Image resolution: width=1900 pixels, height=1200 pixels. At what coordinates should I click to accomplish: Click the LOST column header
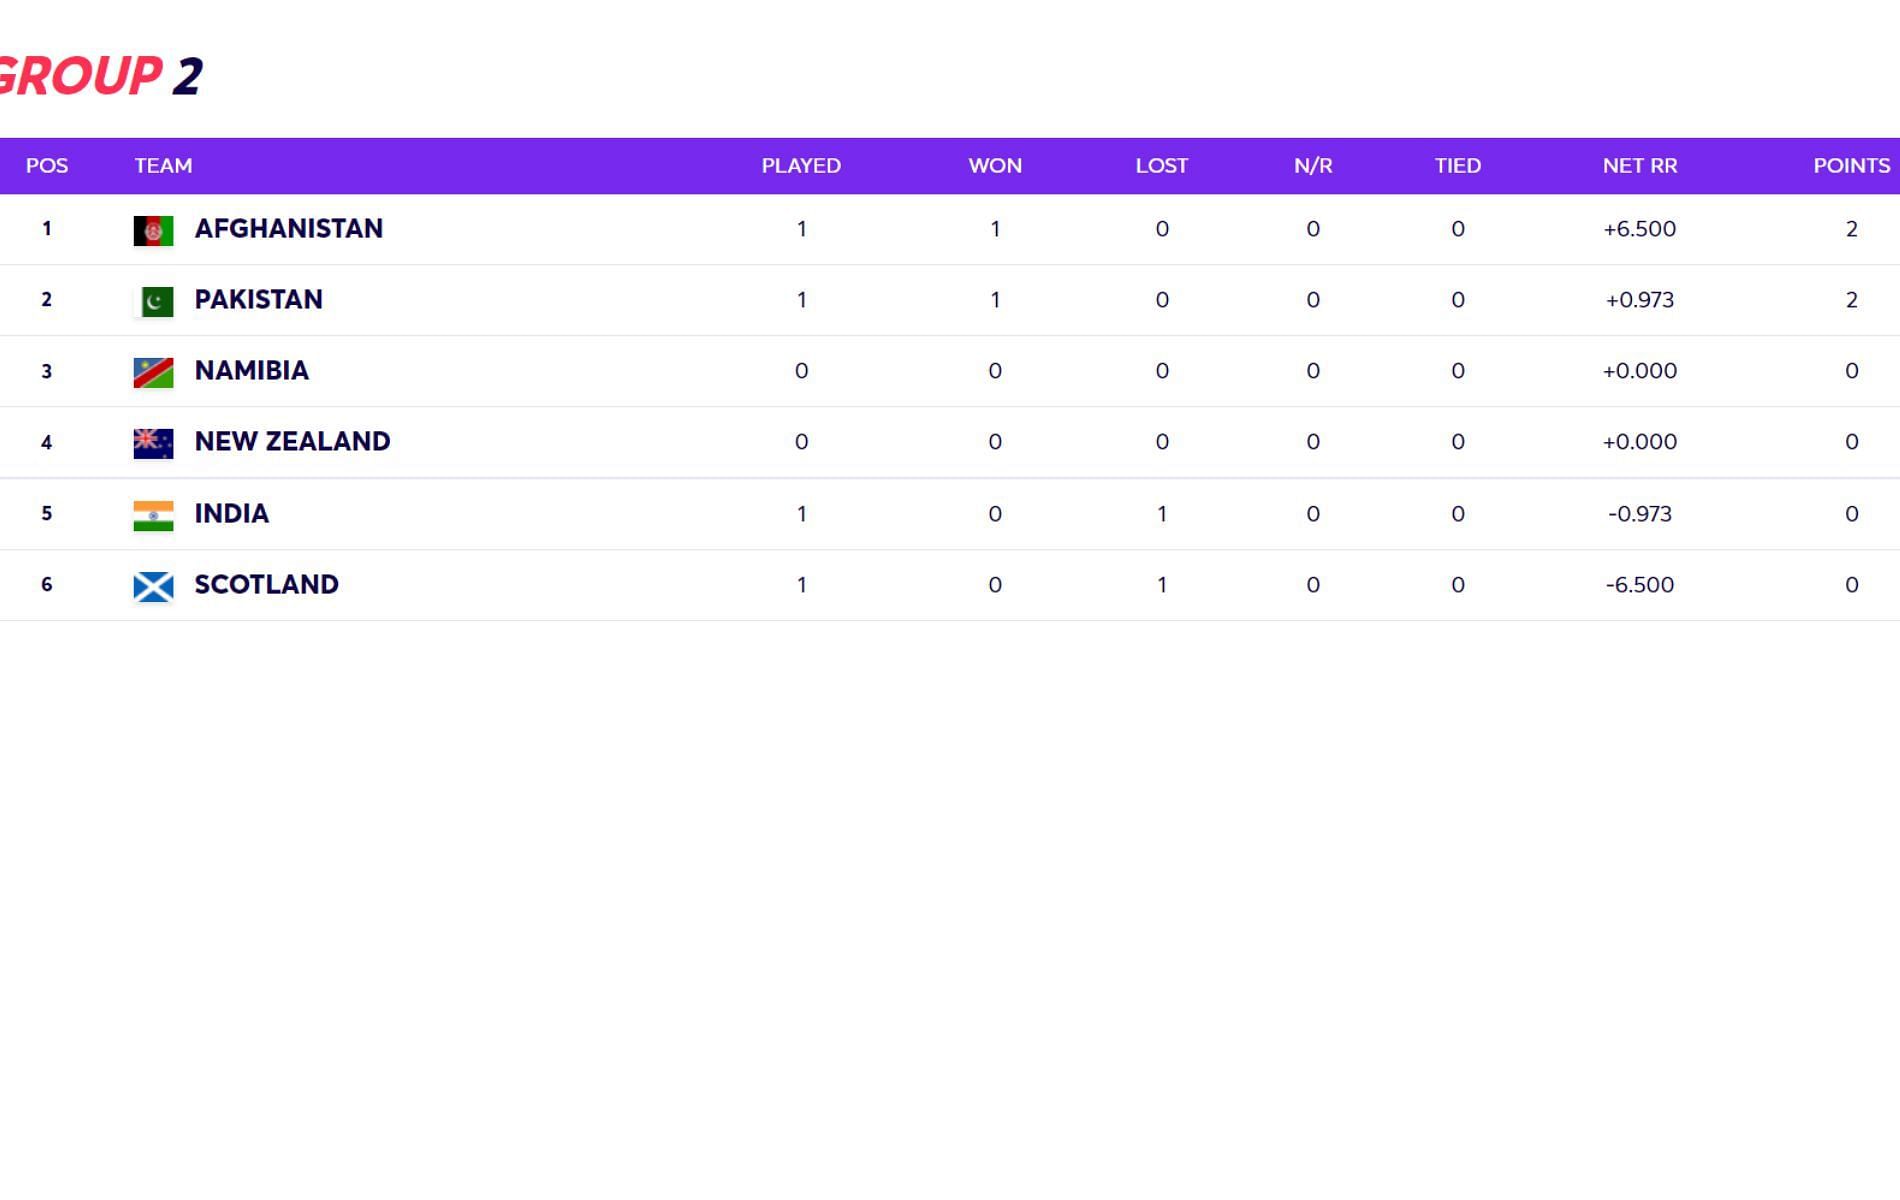(1162, 166)
